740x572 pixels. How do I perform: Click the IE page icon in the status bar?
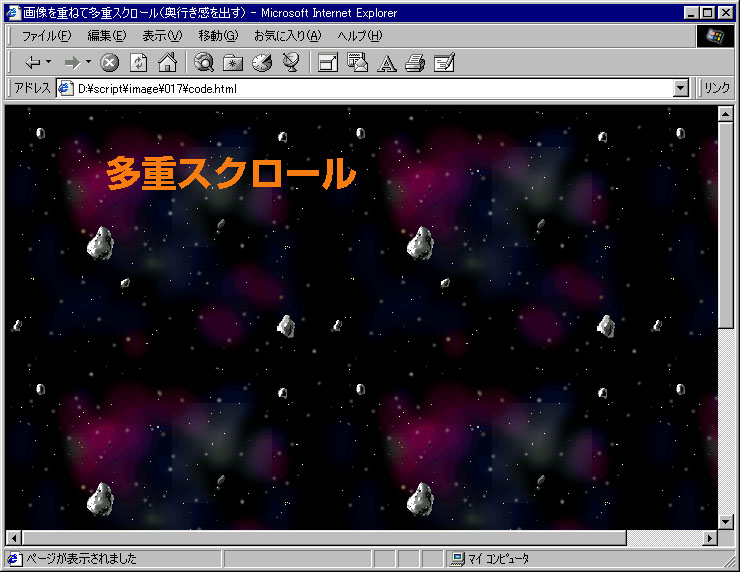pos(14,559)
